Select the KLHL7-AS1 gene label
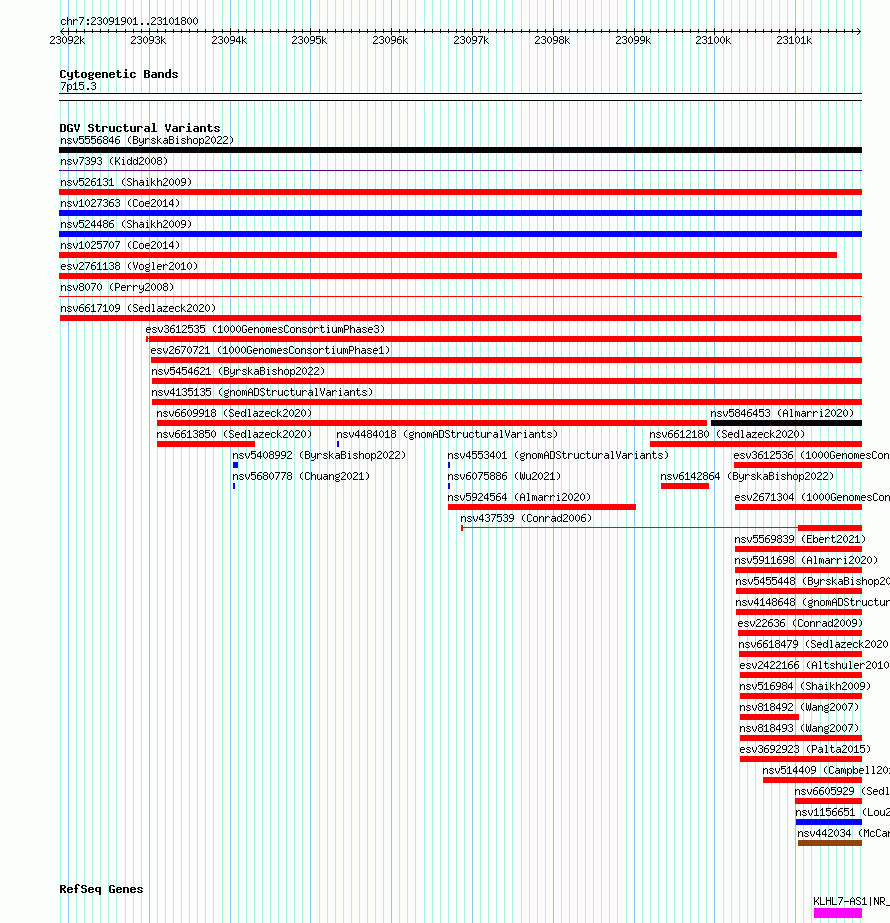 click(x=851, y=901)
